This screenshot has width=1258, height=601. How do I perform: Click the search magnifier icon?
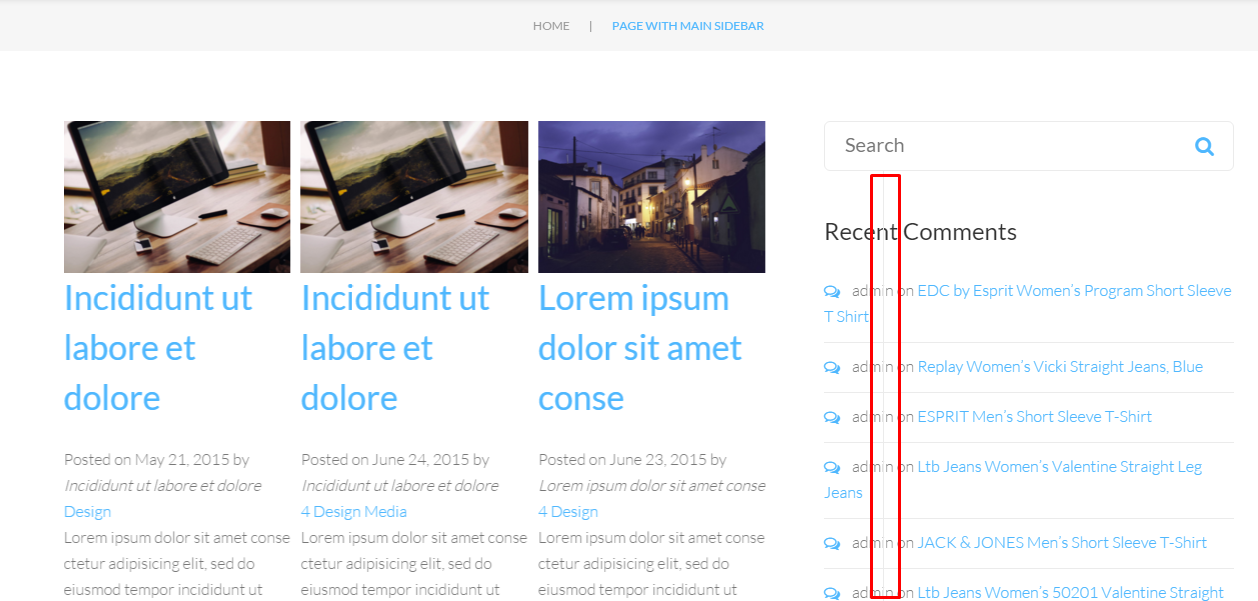click(x=1204, y=147)
